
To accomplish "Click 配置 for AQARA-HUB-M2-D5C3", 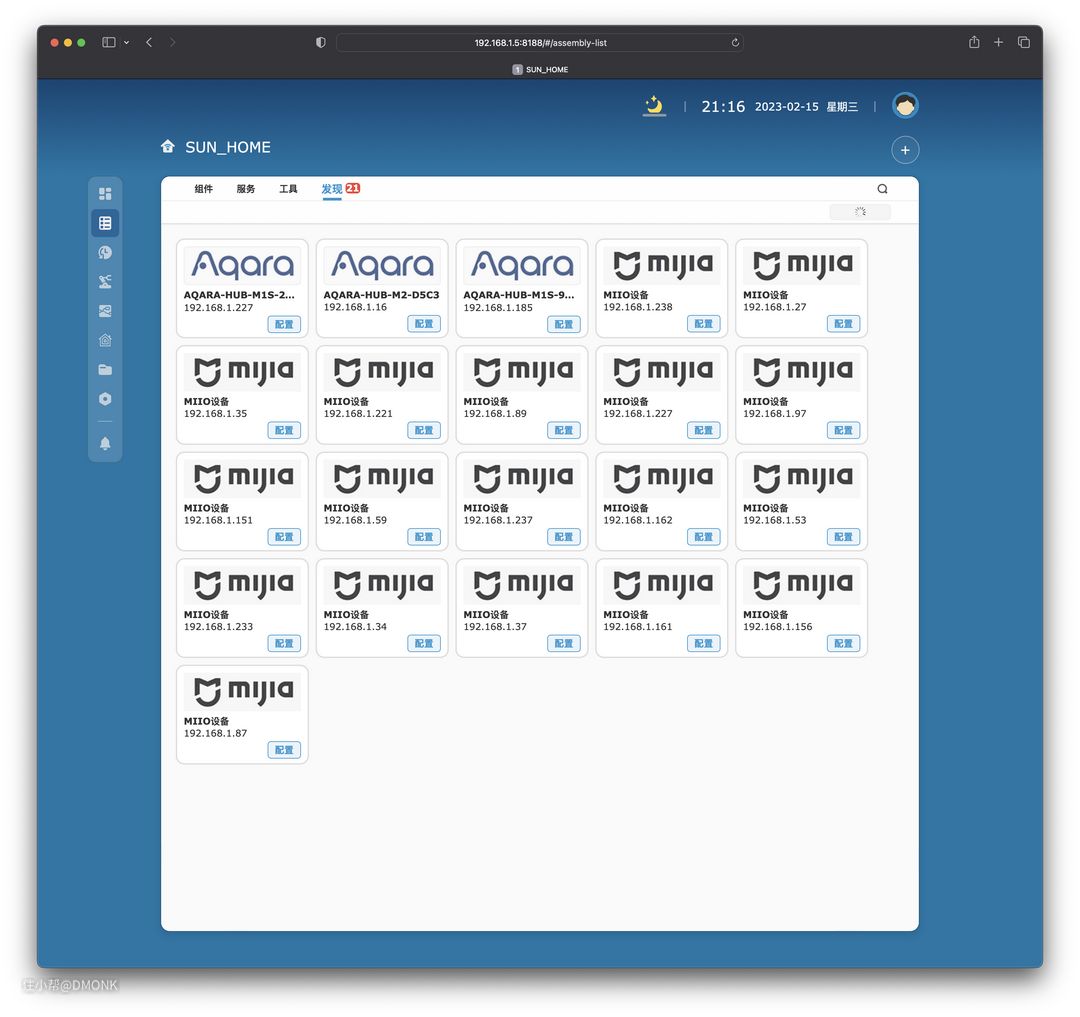I will point(424,324).
